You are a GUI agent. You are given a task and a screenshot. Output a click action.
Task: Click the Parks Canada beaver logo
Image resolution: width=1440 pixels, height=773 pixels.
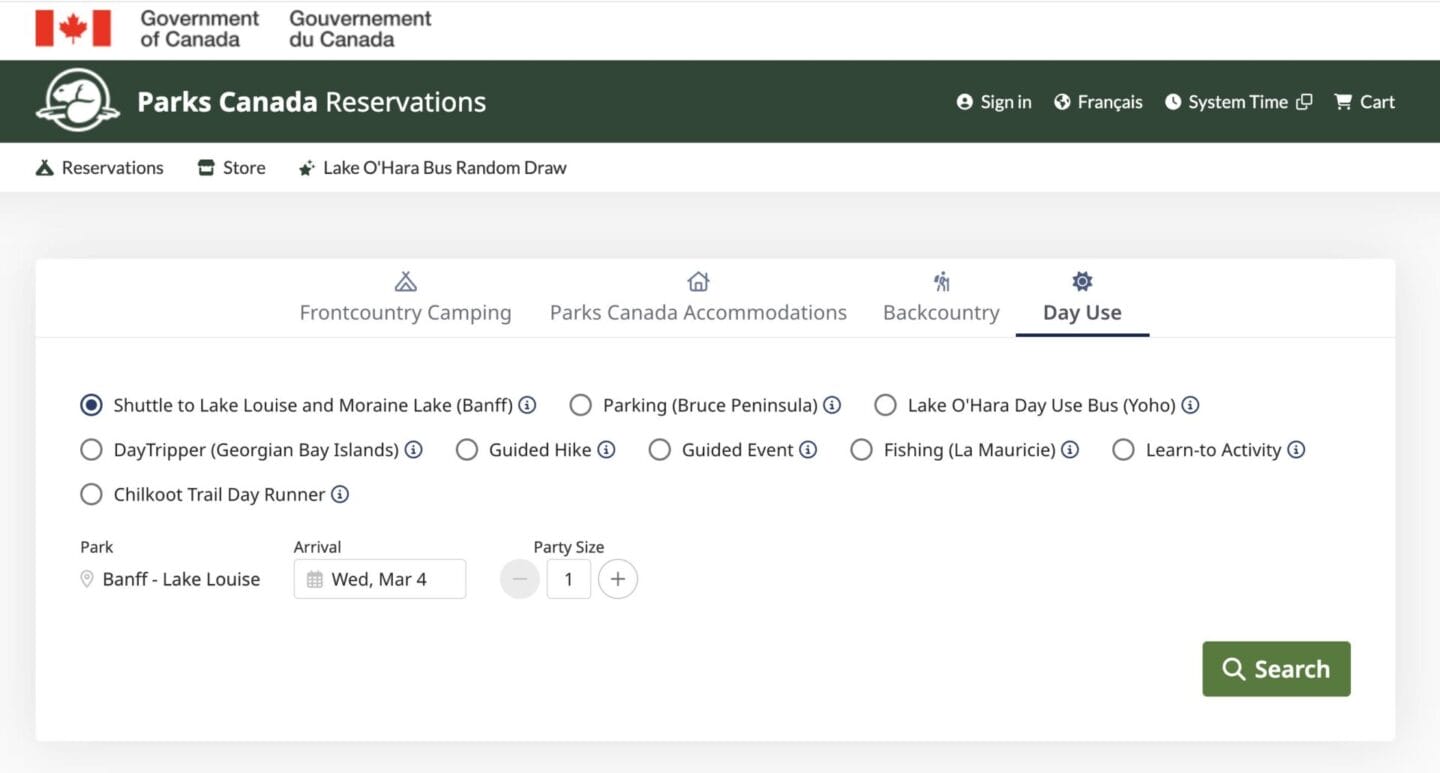tap(78, 101)
